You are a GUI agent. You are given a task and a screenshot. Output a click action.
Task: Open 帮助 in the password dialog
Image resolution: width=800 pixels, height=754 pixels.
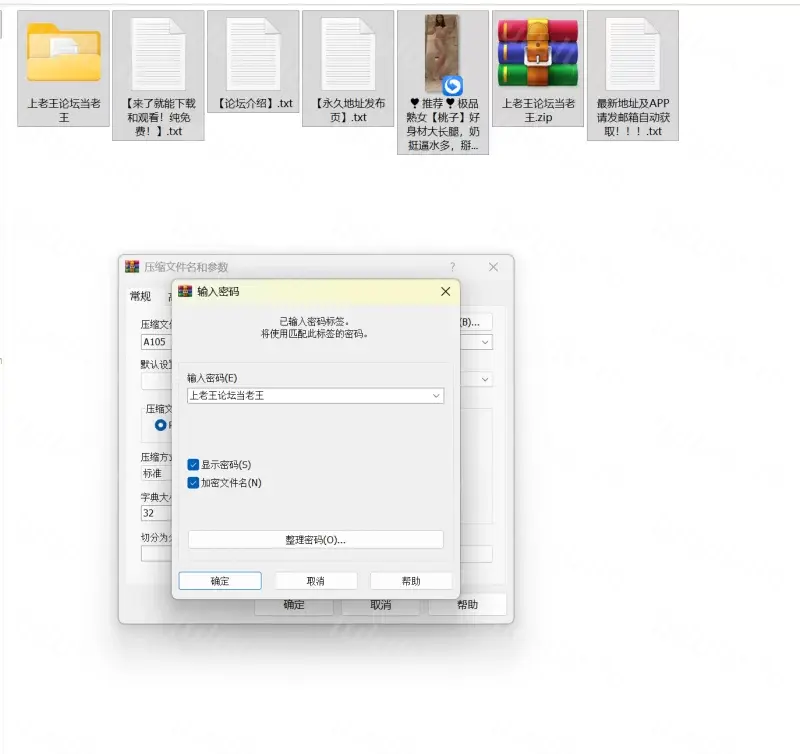click(x=410, y=581)
